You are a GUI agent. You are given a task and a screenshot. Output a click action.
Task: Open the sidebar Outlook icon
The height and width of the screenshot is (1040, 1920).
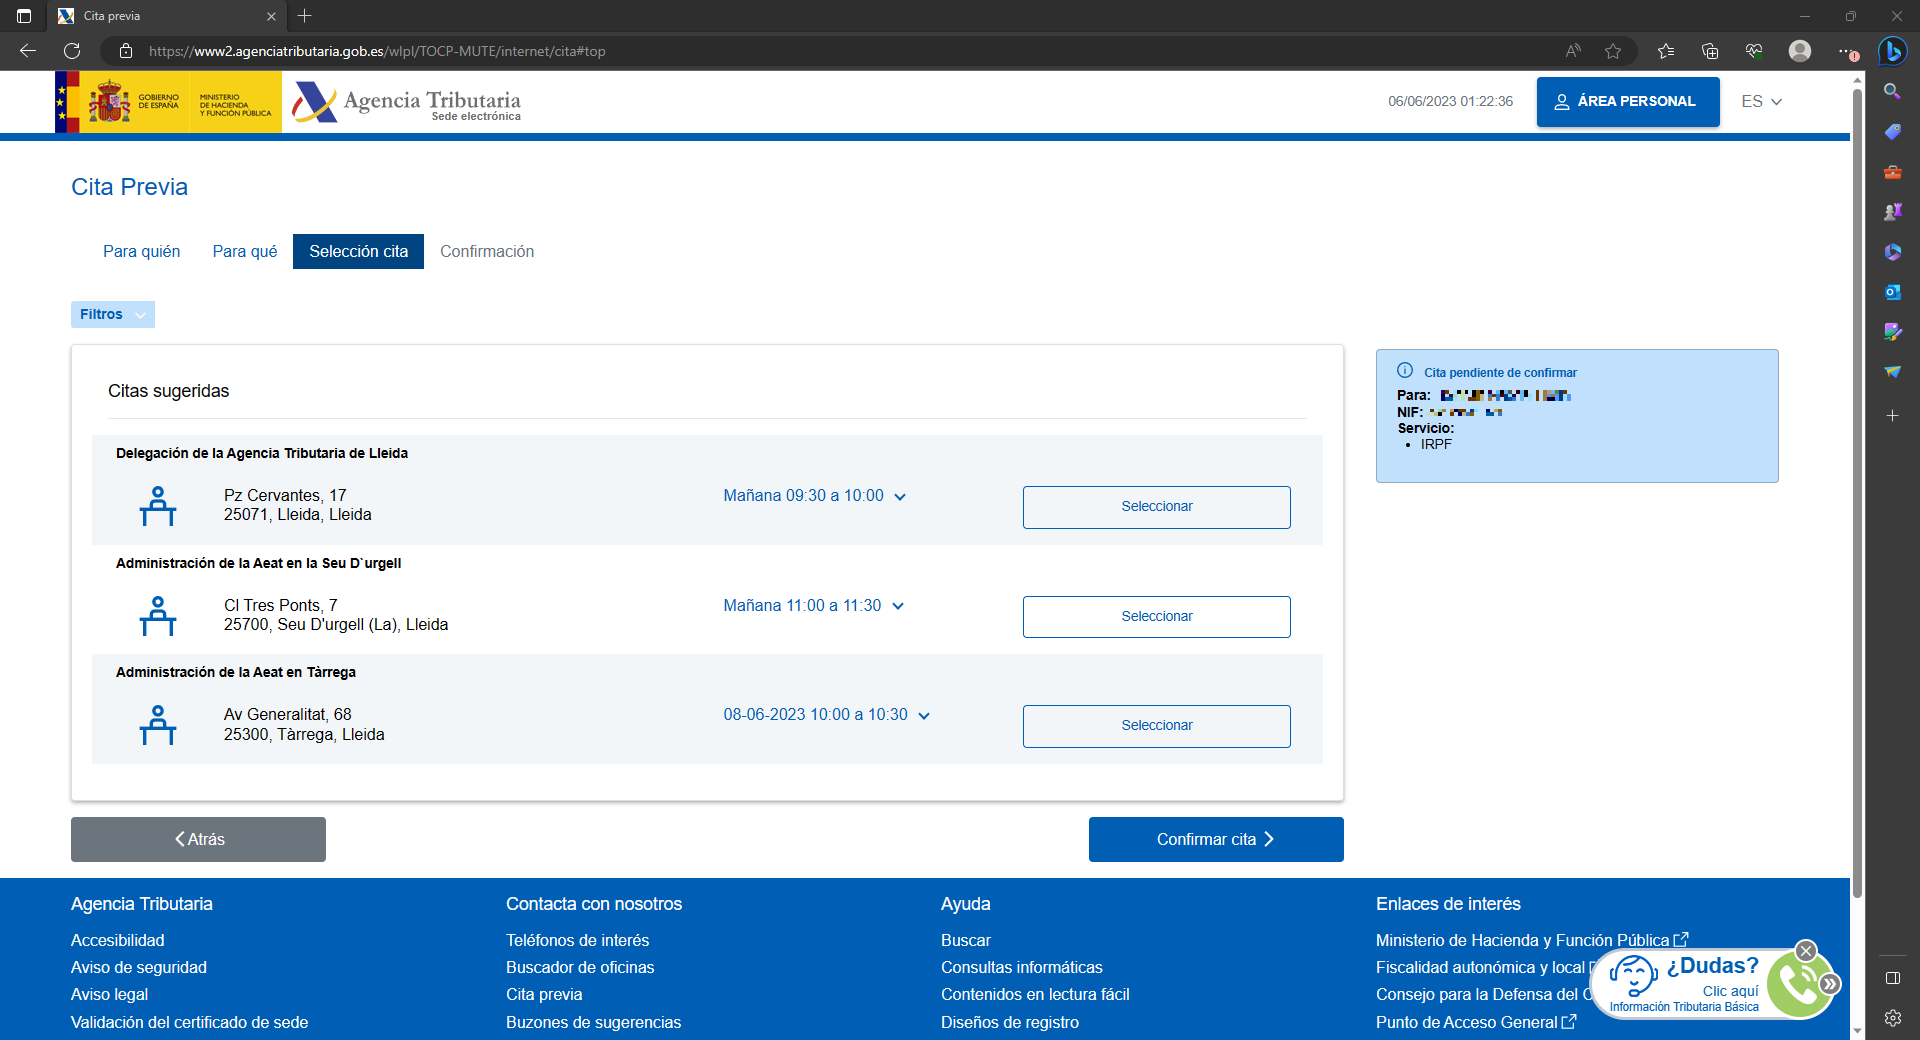click(x=1892, y=292)
